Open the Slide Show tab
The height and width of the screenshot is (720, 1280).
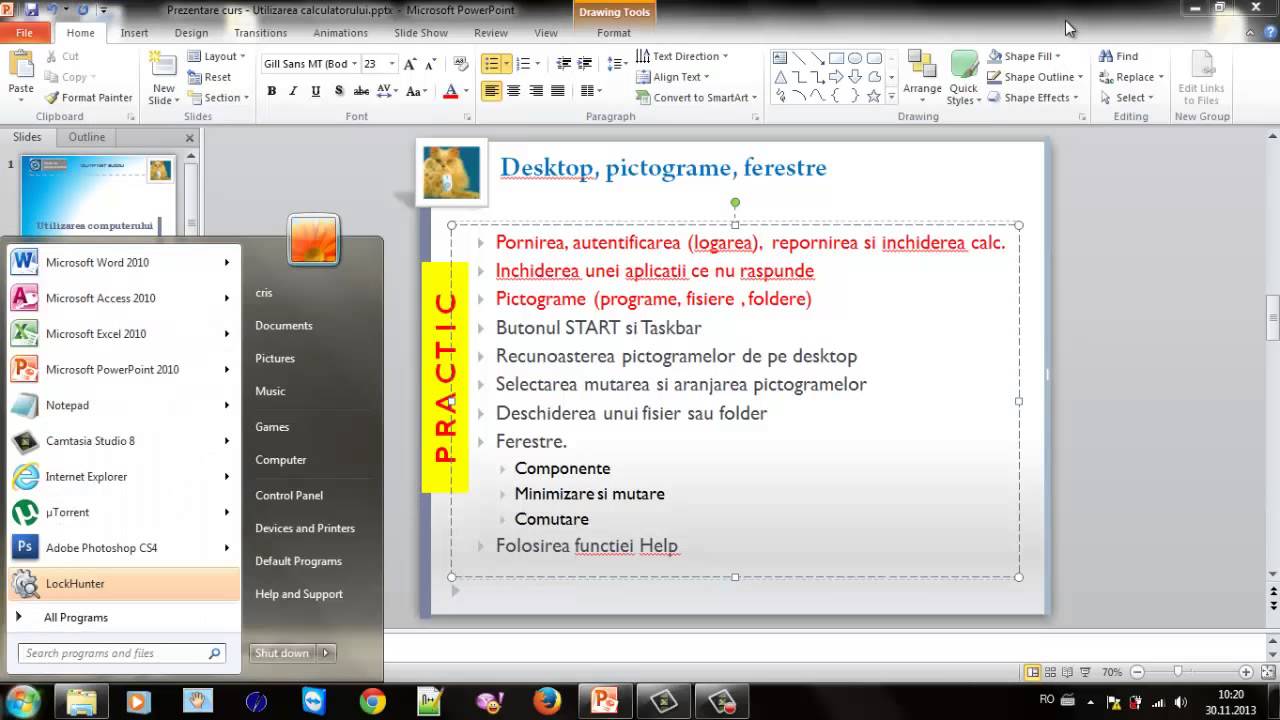pyautogui.click(x=421, y=33)
